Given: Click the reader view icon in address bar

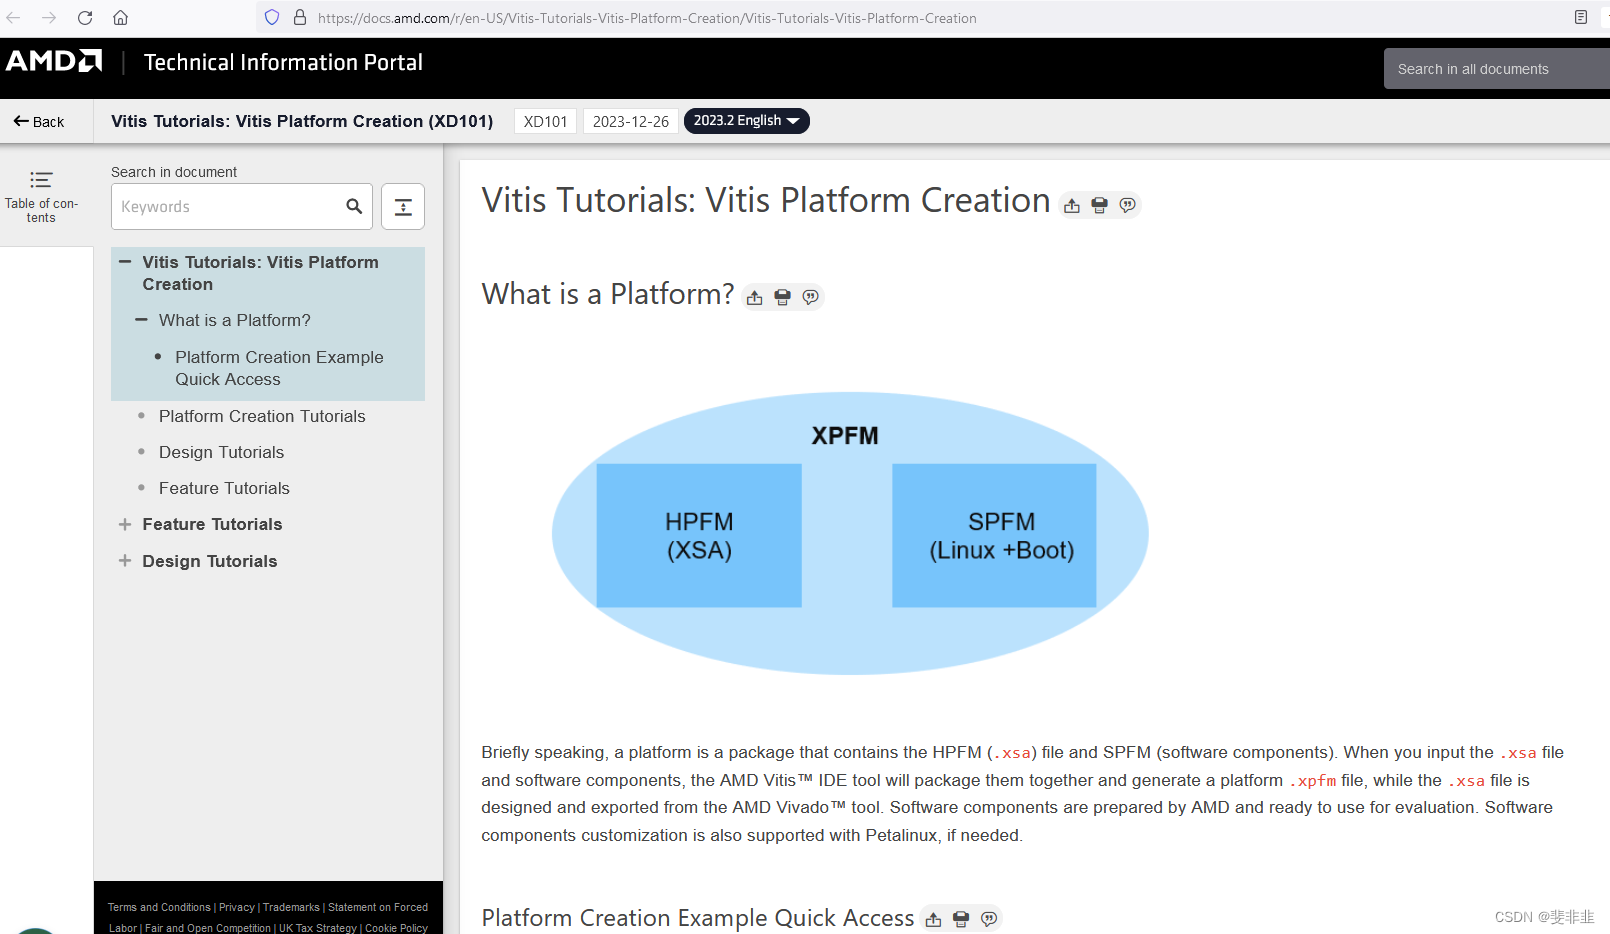Looking at the screenshot, I should point(1579,17).
